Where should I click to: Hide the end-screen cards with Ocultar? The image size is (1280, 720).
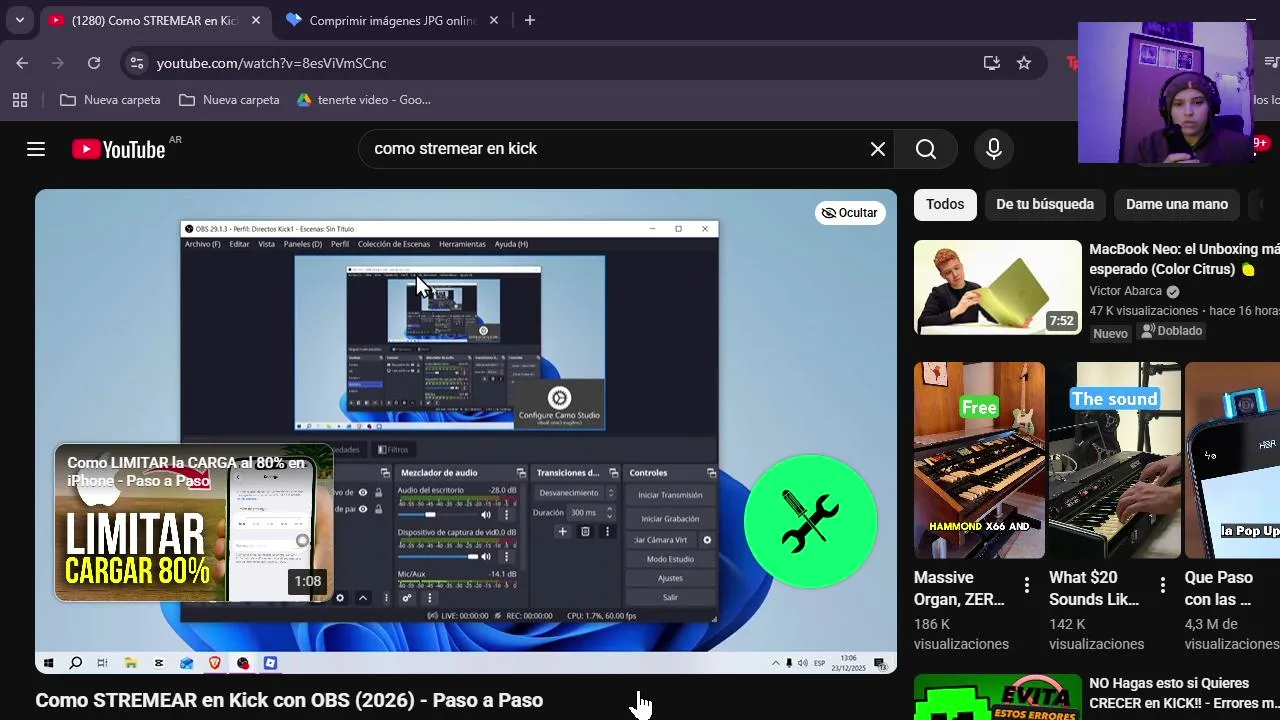click(x=849, y=212)
